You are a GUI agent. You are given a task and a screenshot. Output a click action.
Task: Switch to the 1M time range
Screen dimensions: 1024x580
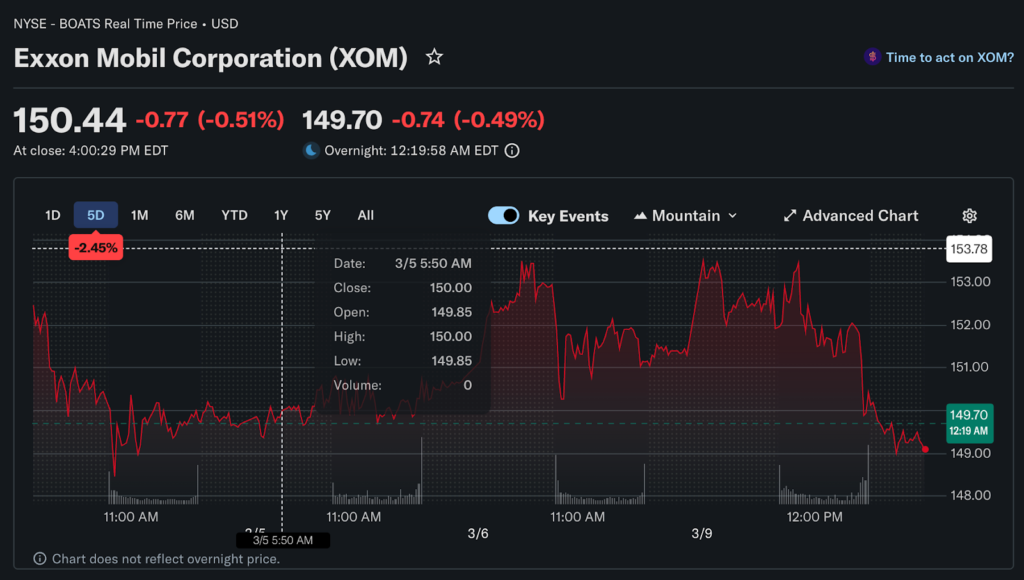140,215
